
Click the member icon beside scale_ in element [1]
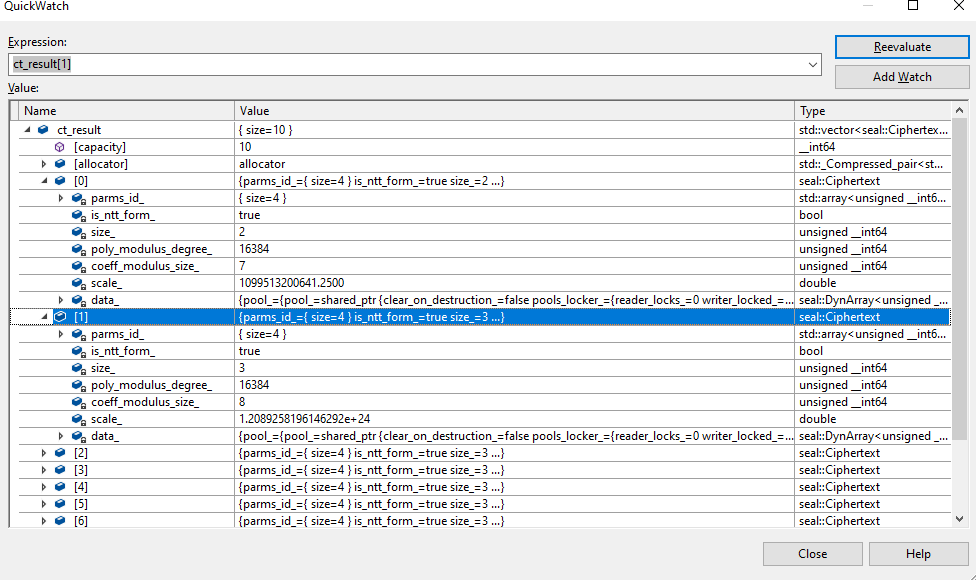[x=77, y=418]
